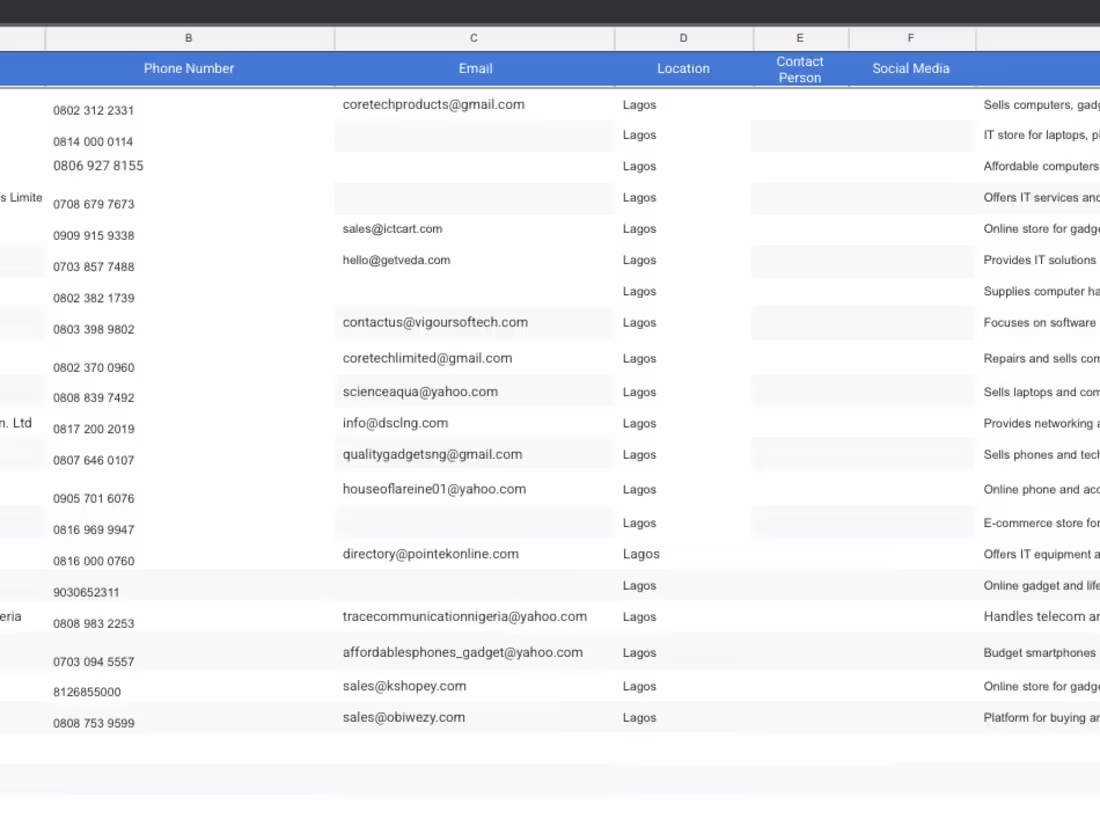The width and height of the screenshot is (1100, 826).
Task: Click email info@dsclng.com
Action: pyautogui.click(x=395, y=423)
